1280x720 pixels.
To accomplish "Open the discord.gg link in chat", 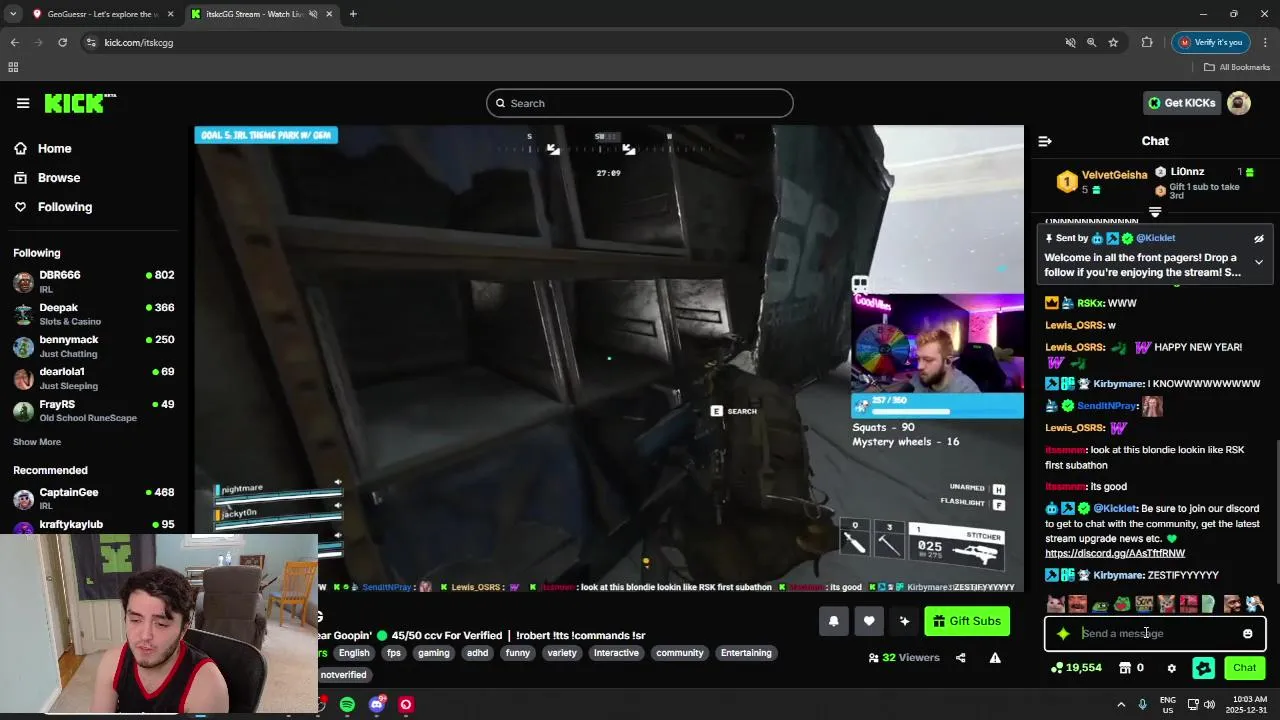I will [1115, 553].
